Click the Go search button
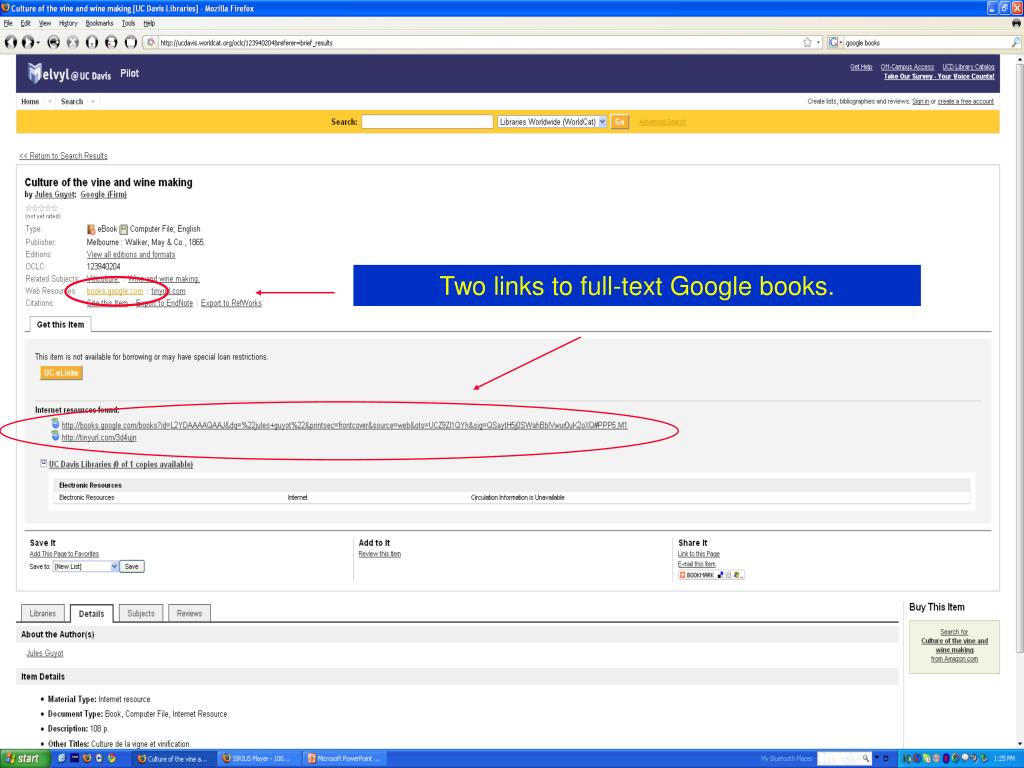The image size is (1024, 768). click(620, 121)
